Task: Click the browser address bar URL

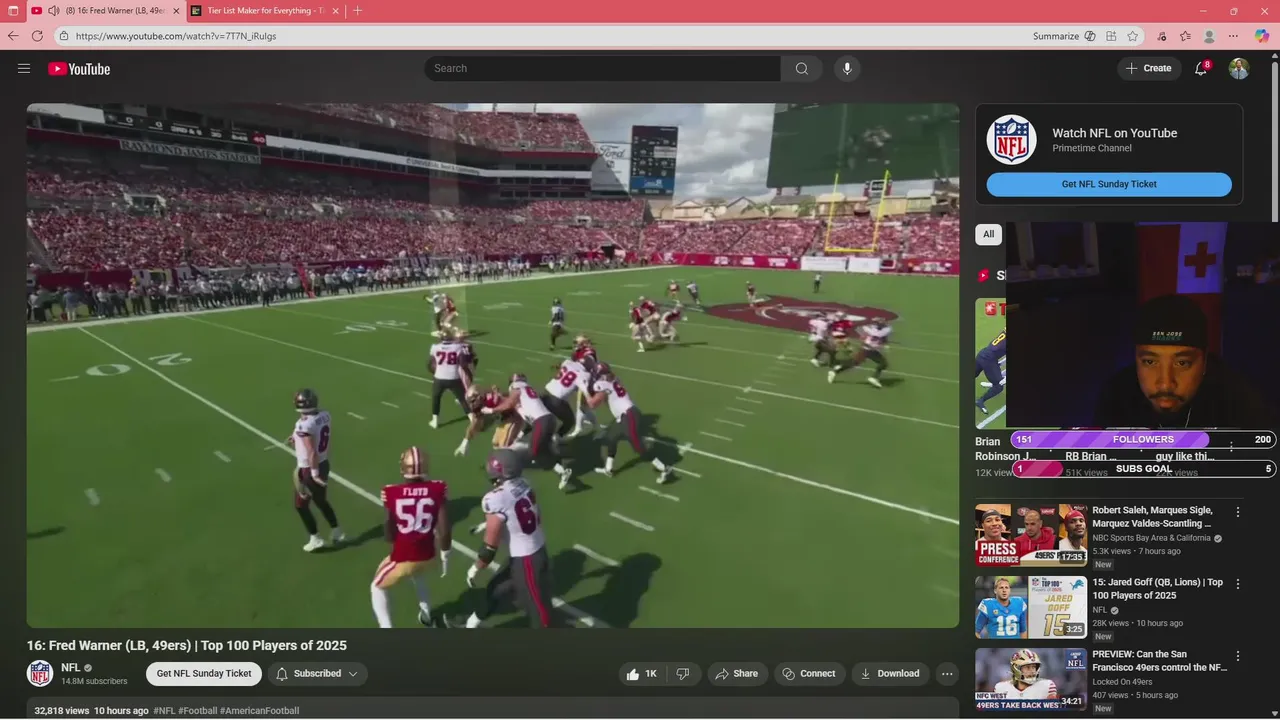Action: pos(176,36)
